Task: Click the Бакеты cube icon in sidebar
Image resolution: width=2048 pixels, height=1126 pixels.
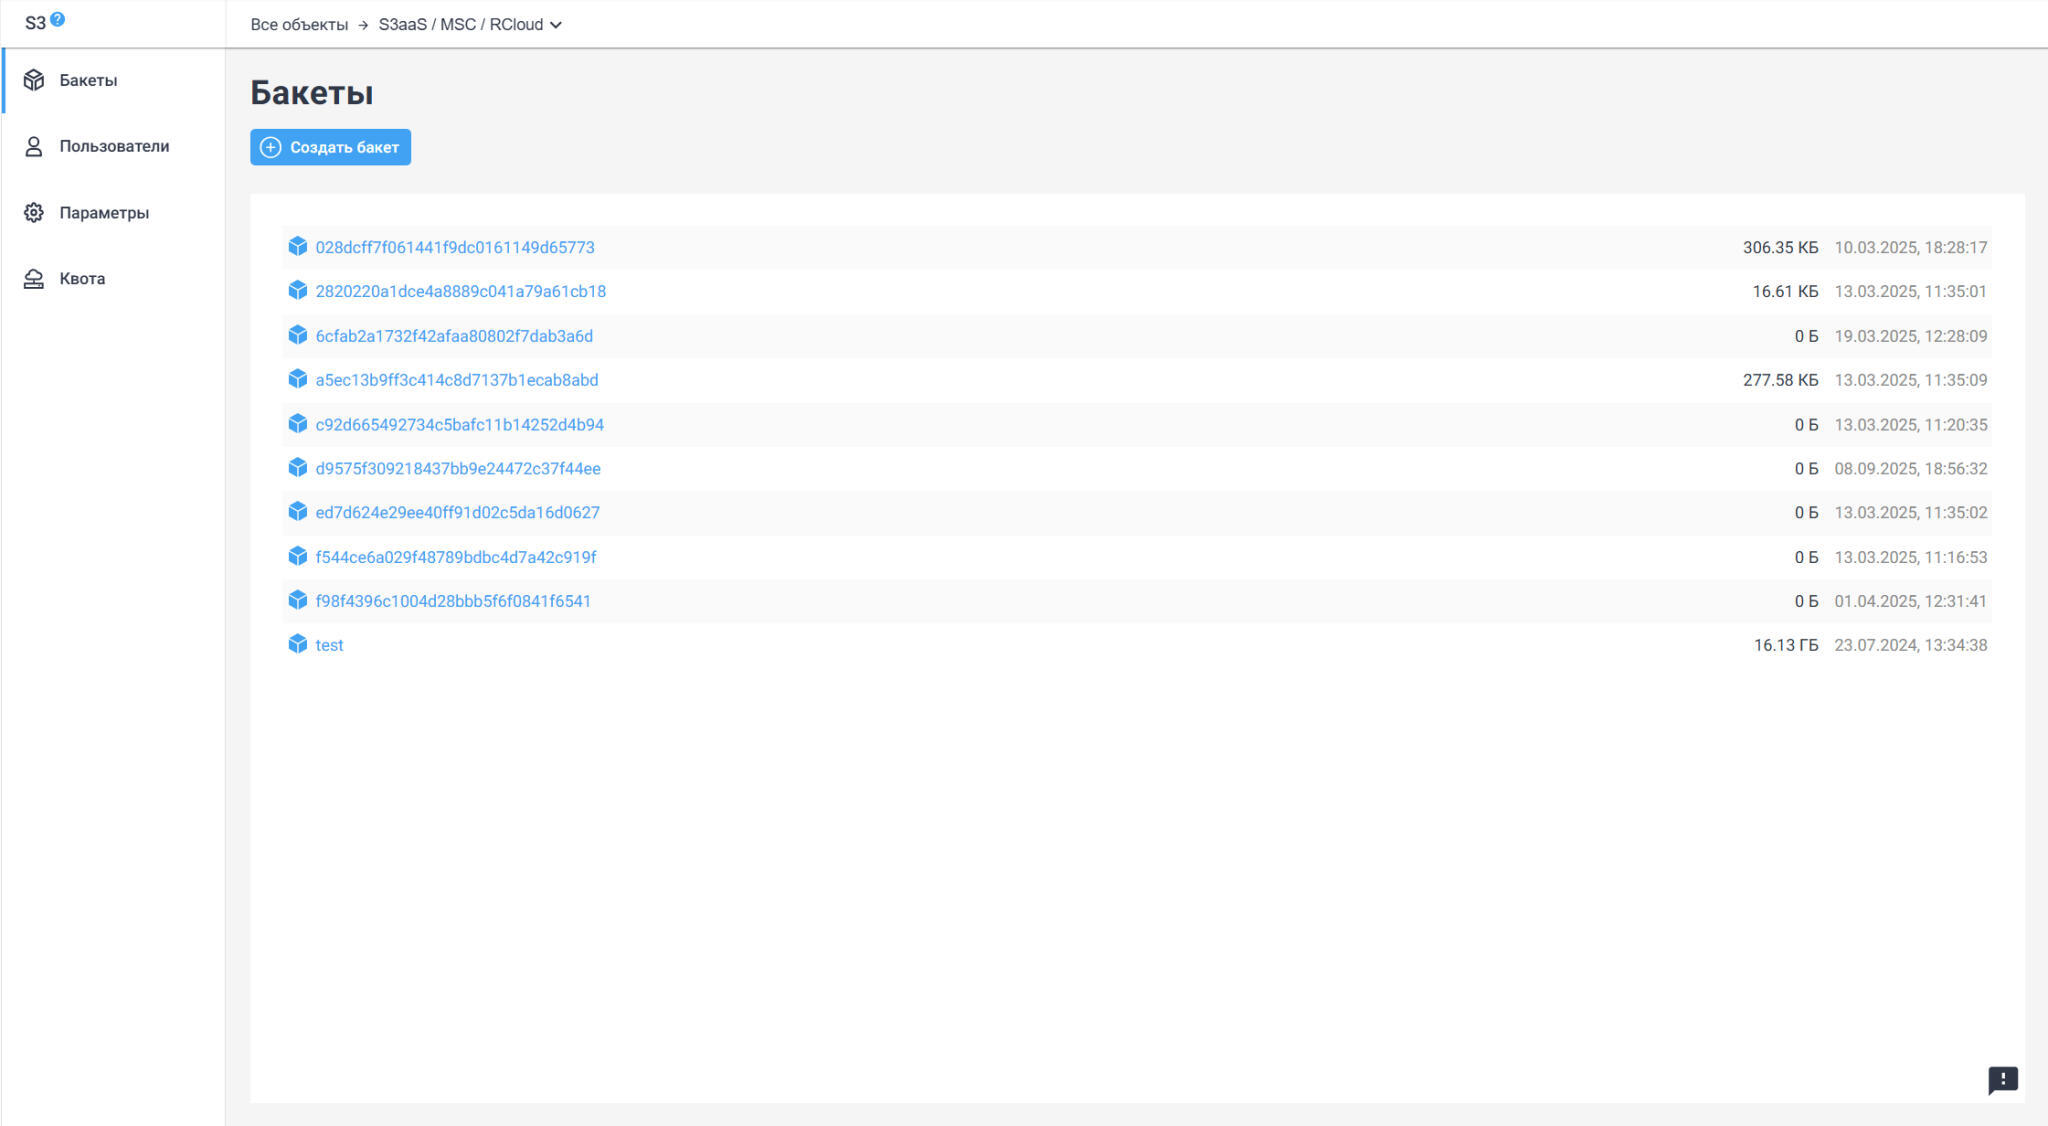Action: pyautogui.click(x=34, y=80)
